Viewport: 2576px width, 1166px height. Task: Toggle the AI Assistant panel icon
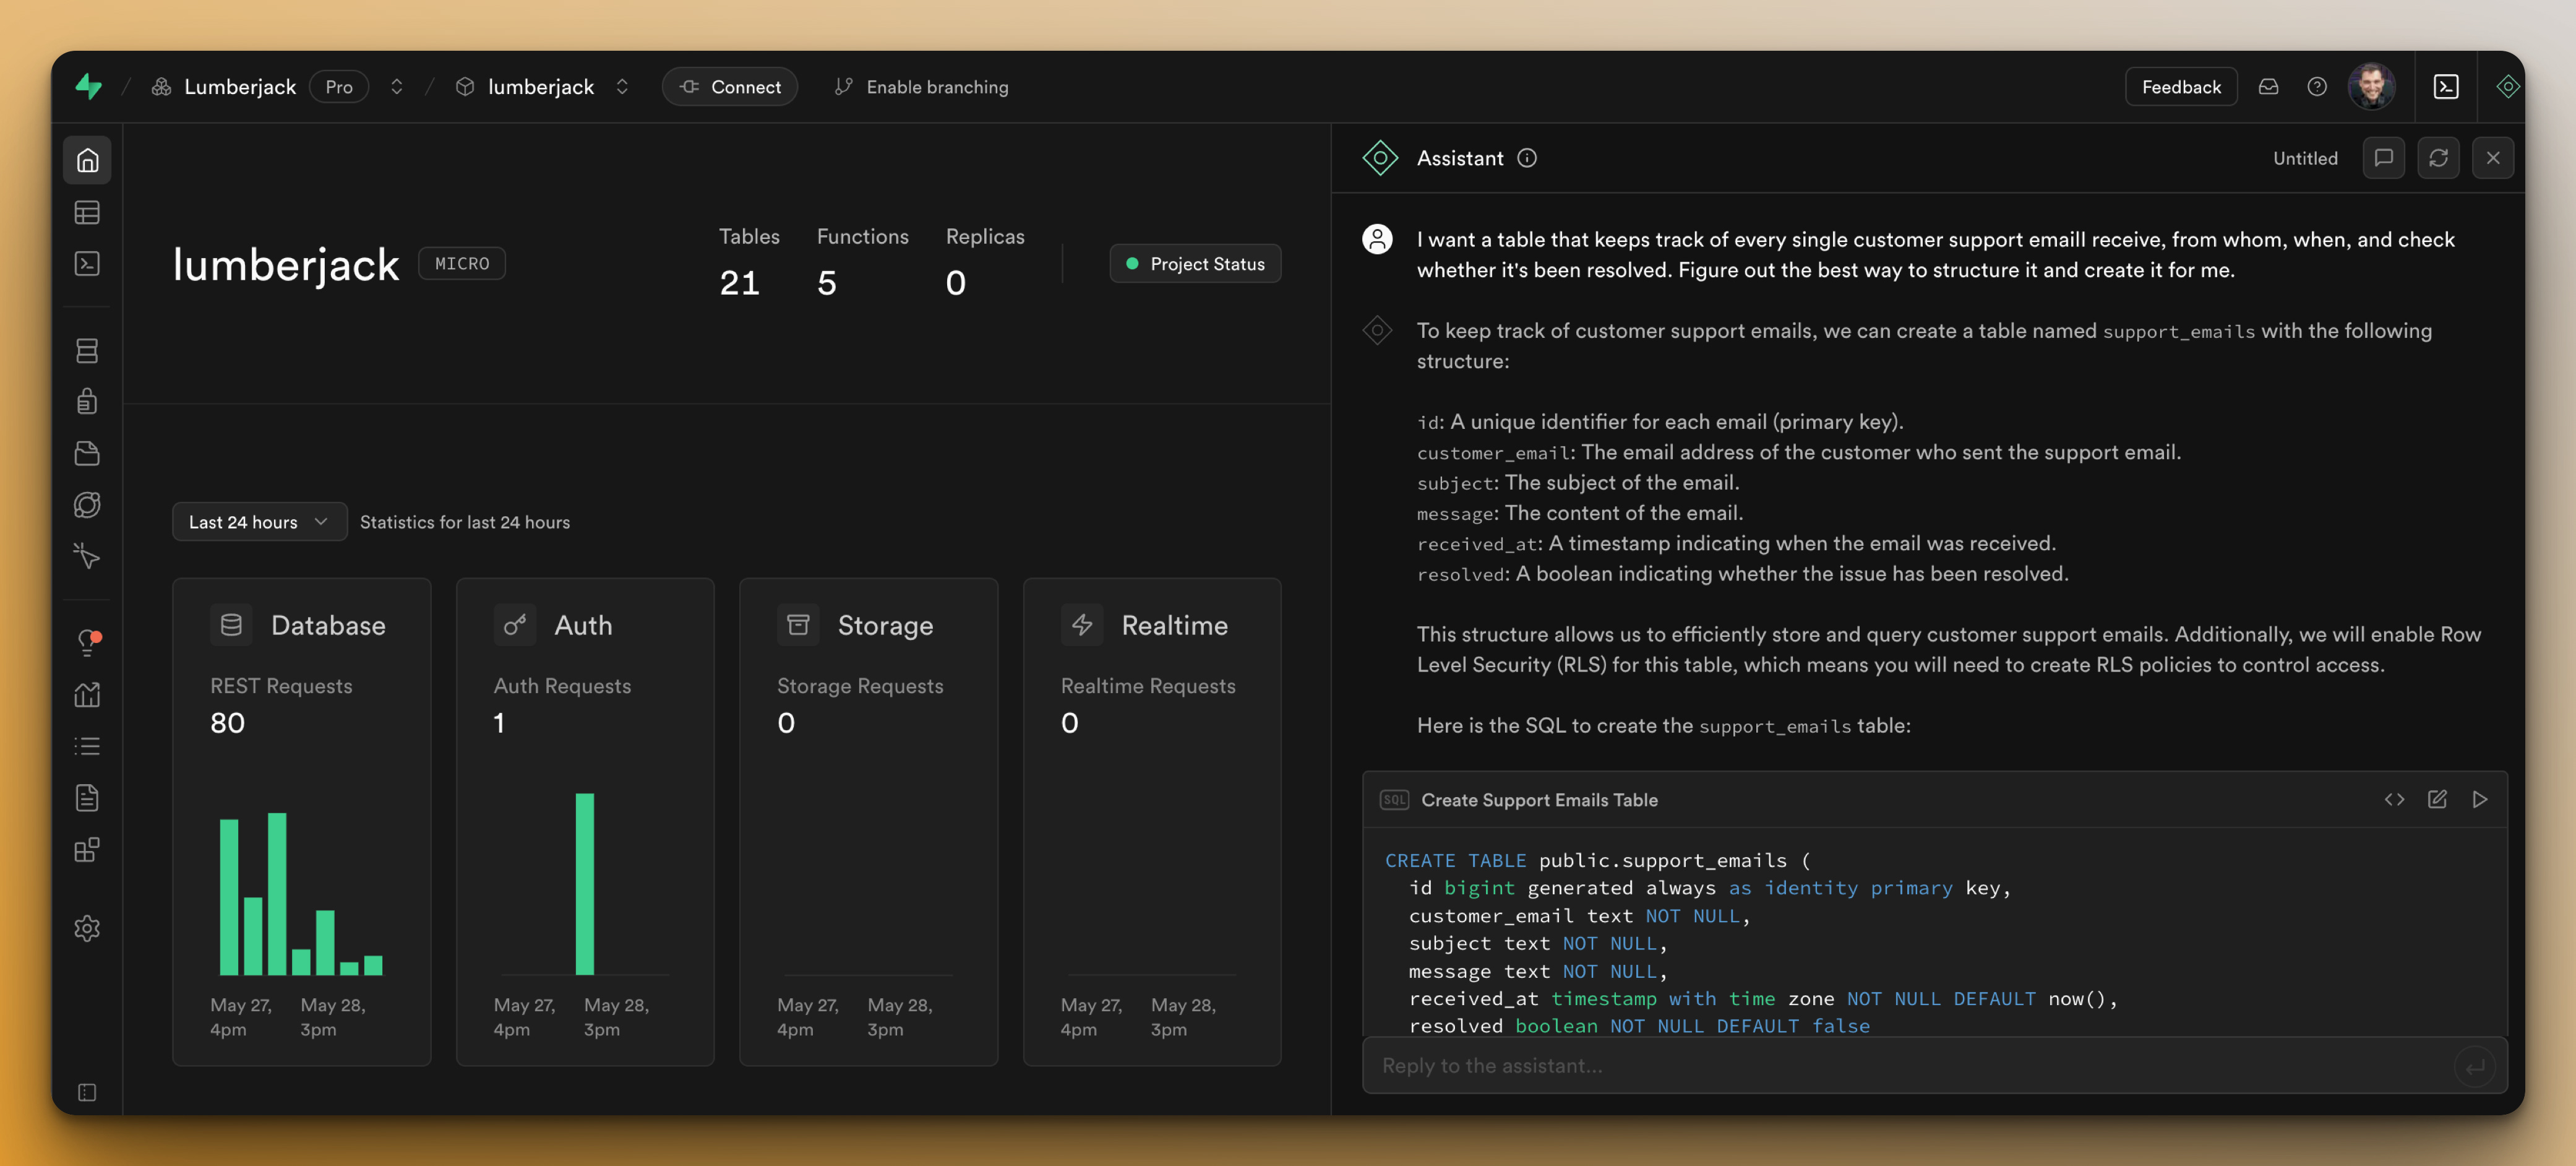click(x=2506, y=87)
